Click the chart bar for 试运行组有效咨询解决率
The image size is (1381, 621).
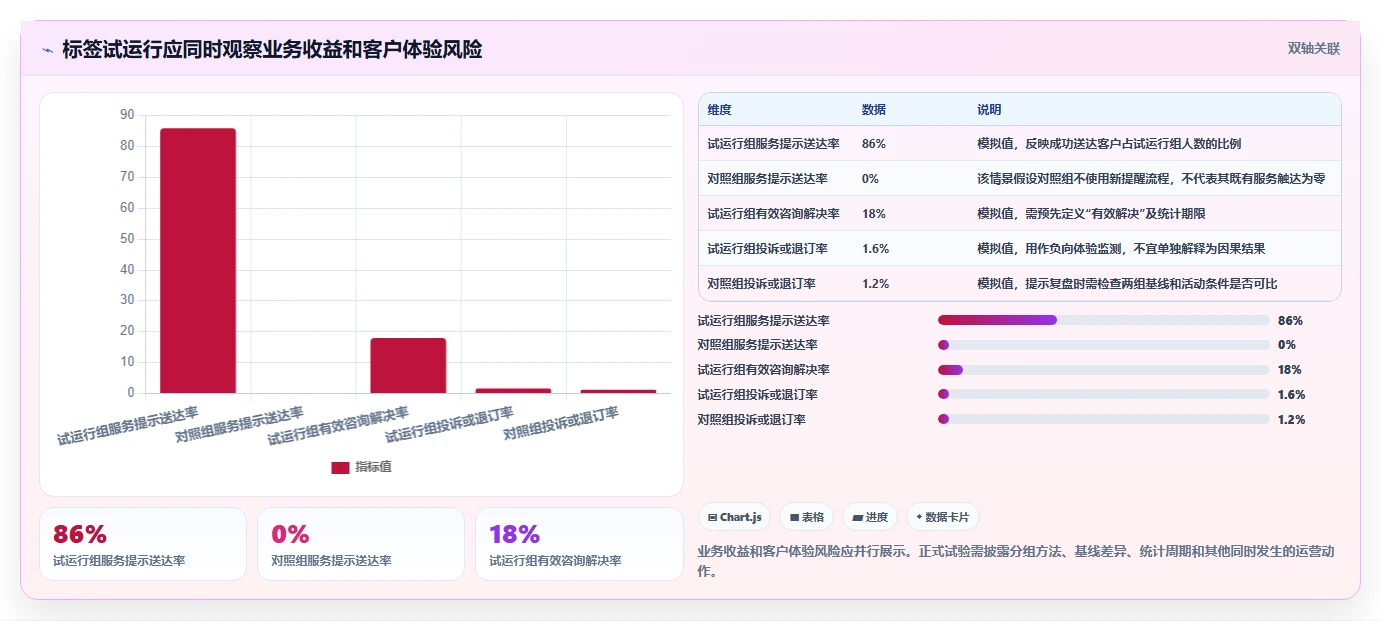(408, 365)
